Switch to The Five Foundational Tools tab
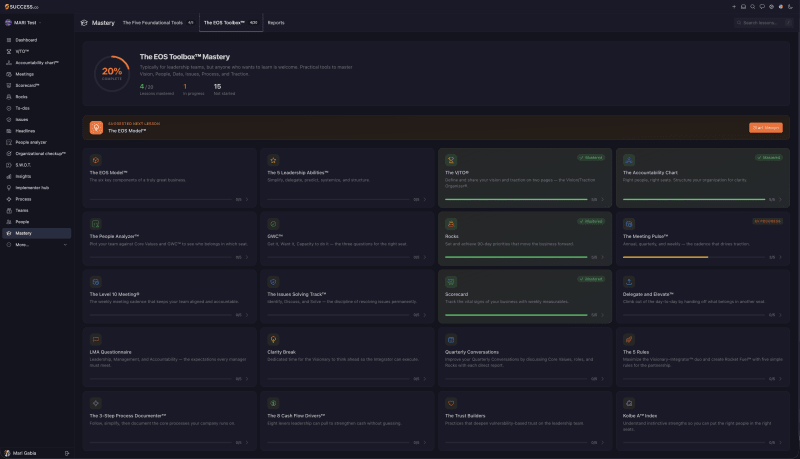This screenshot has height=459, width=800. (x=158, y=23)
